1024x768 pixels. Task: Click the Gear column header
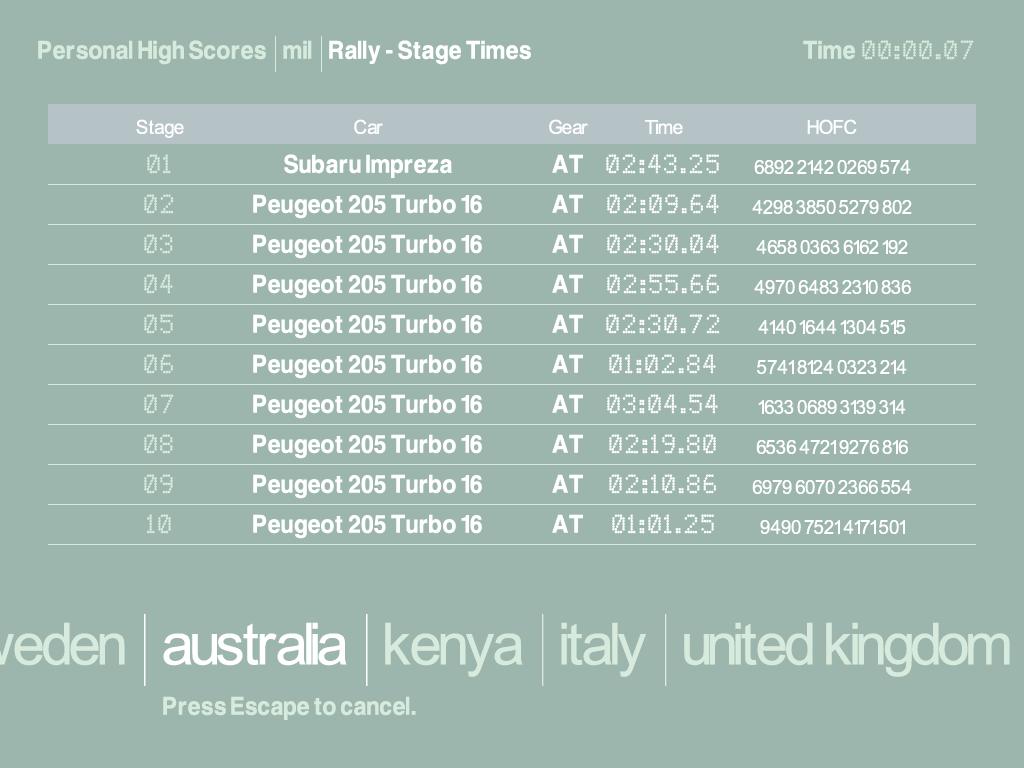click(567, 127)
